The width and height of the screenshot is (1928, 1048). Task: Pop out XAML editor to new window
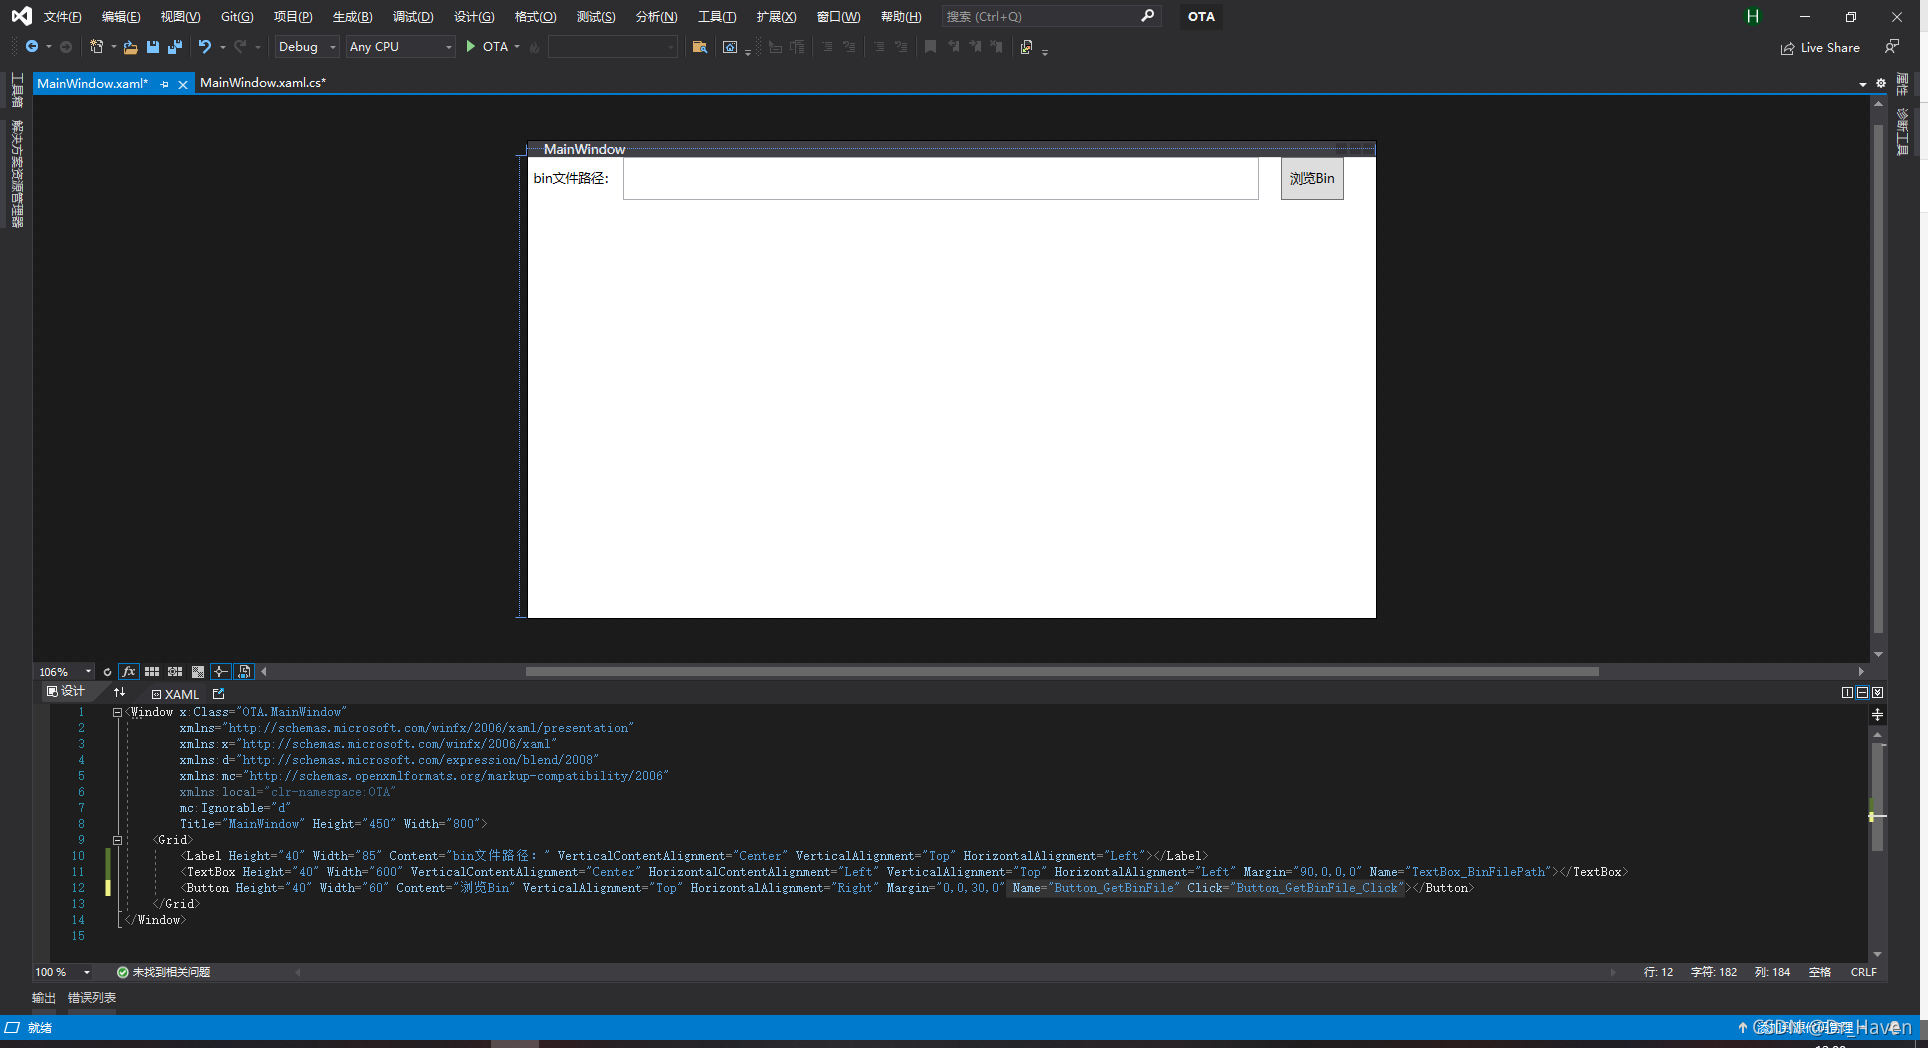(x=219, y=693)
